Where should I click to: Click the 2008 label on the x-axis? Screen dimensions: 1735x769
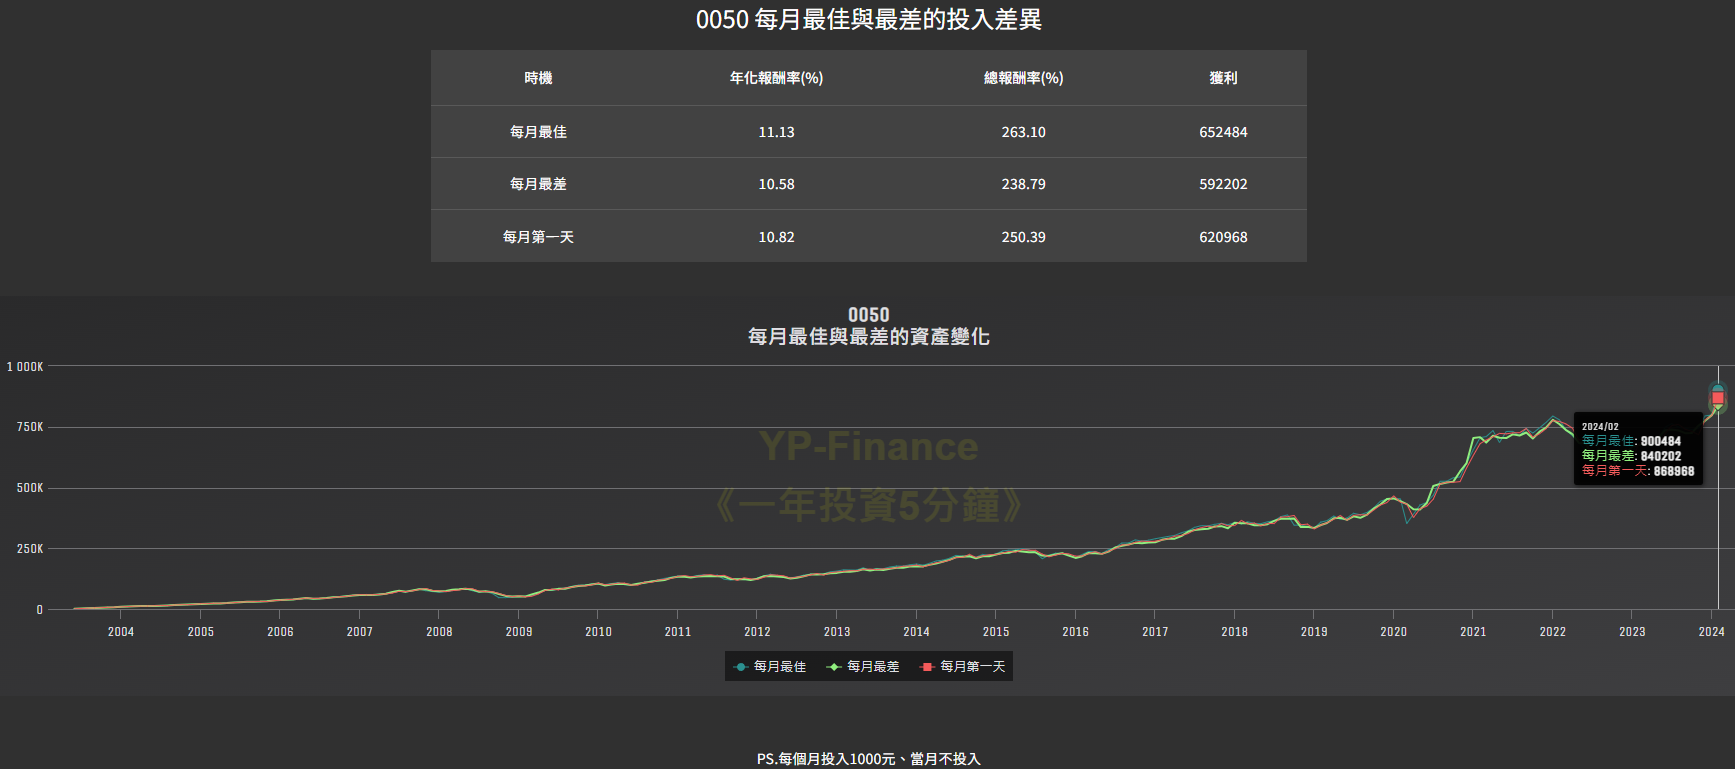pos(439,632)
